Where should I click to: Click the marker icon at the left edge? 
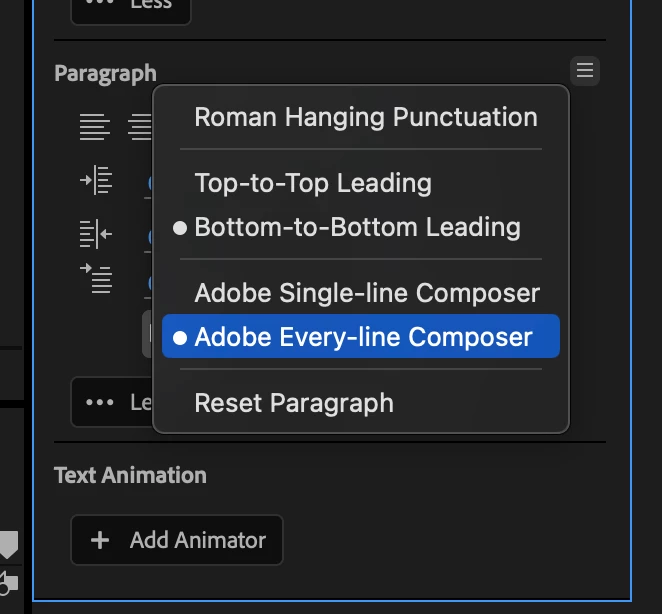(8, 545)
